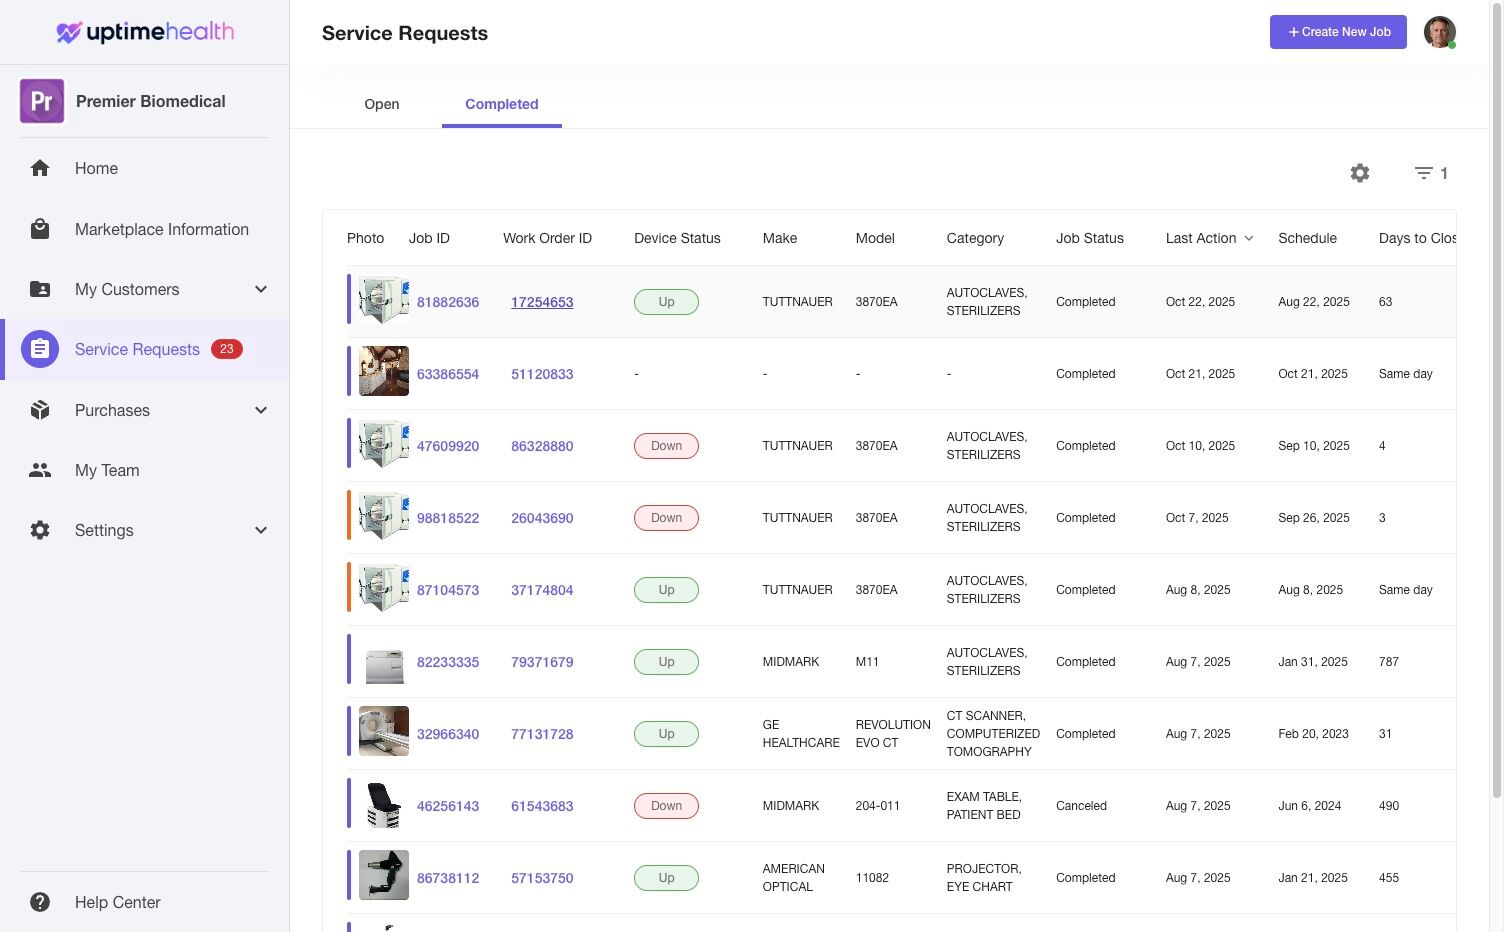Open the user profile avatar

[x=1440, y=32]
